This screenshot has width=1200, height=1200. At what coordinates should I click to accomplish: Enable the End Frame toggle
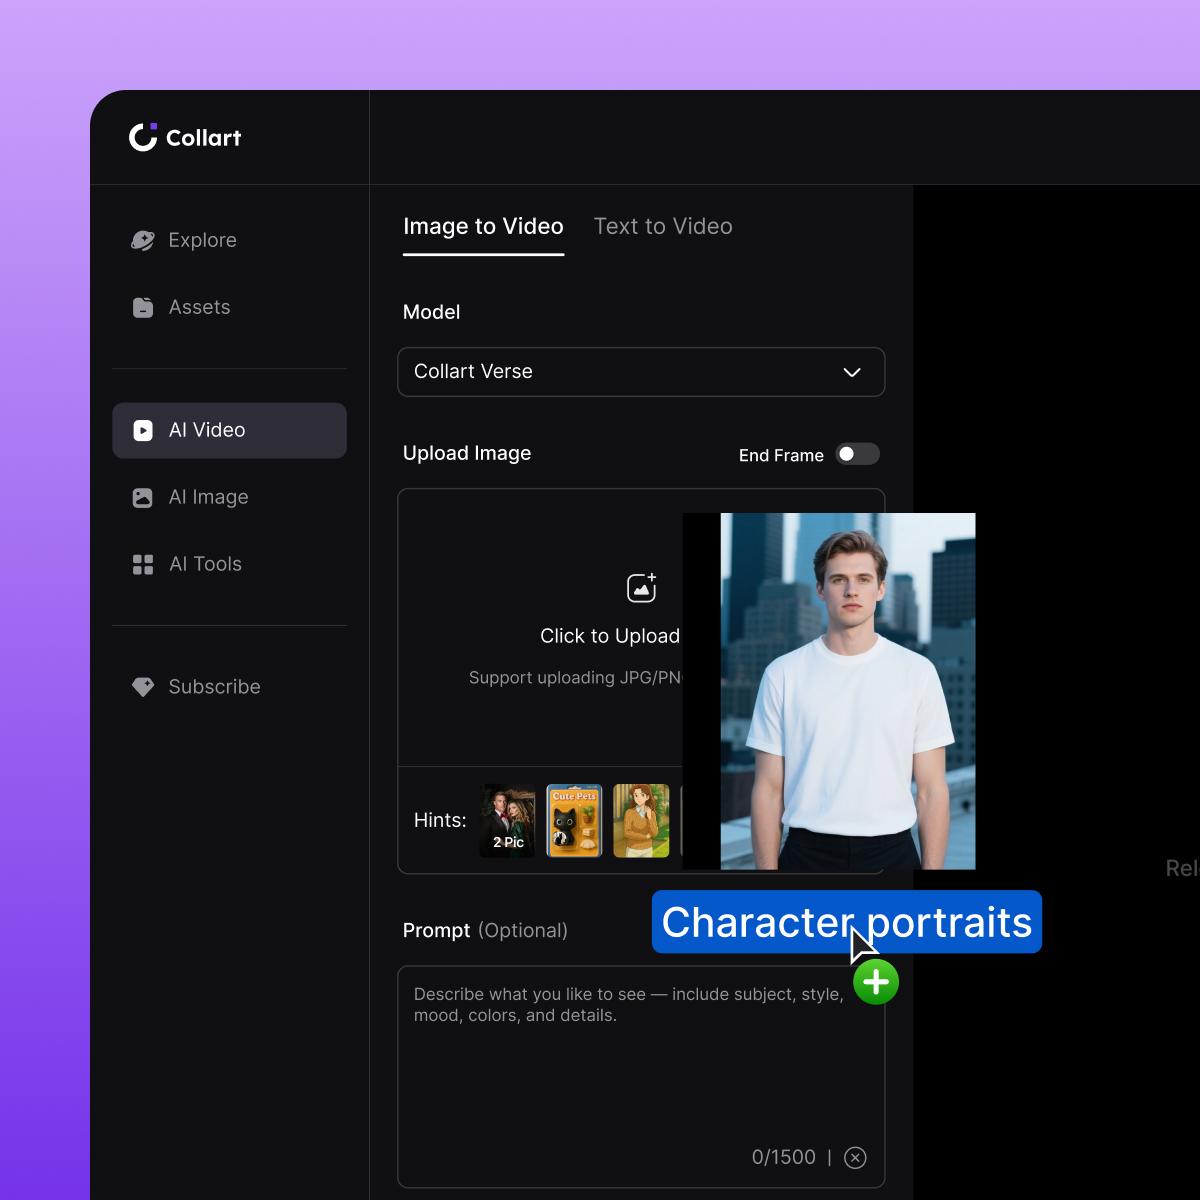coord(857,454)
